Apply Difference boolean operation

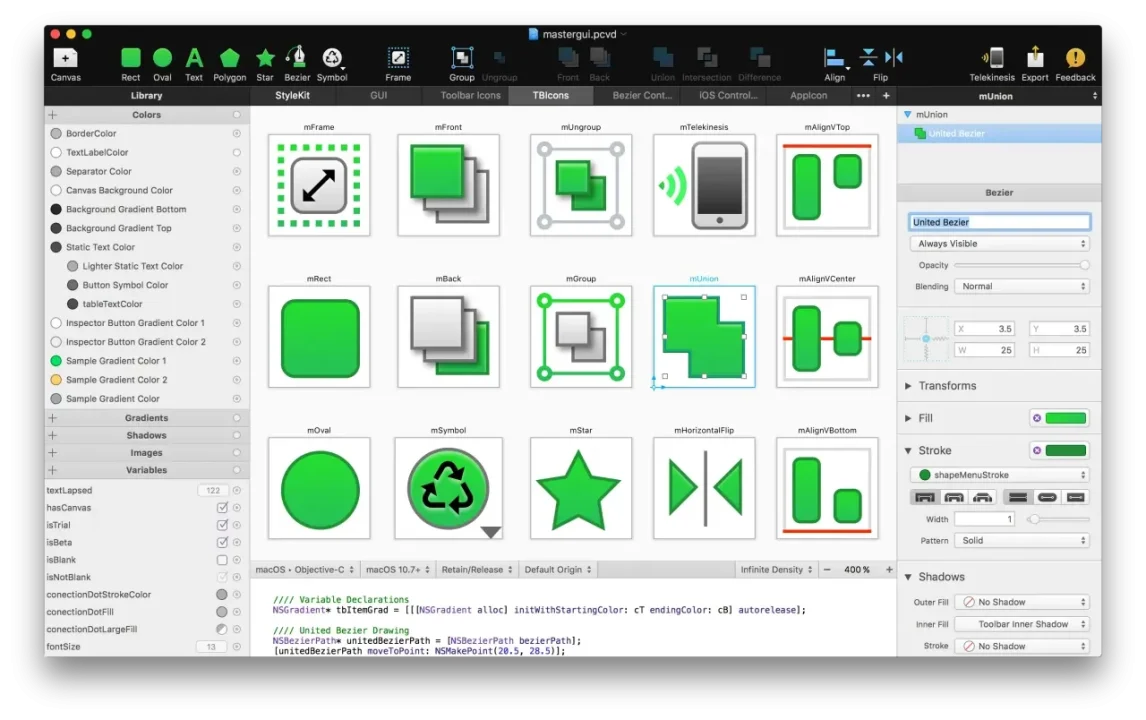[x=759, y=64]
